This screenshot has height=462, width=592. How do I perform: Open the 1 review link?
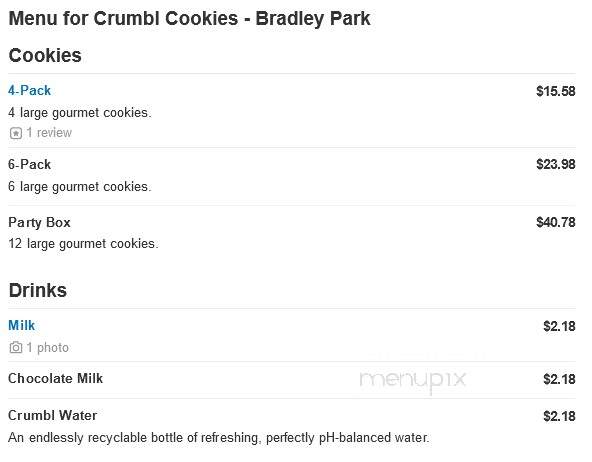pyautogui.click(x=49, y=133)
